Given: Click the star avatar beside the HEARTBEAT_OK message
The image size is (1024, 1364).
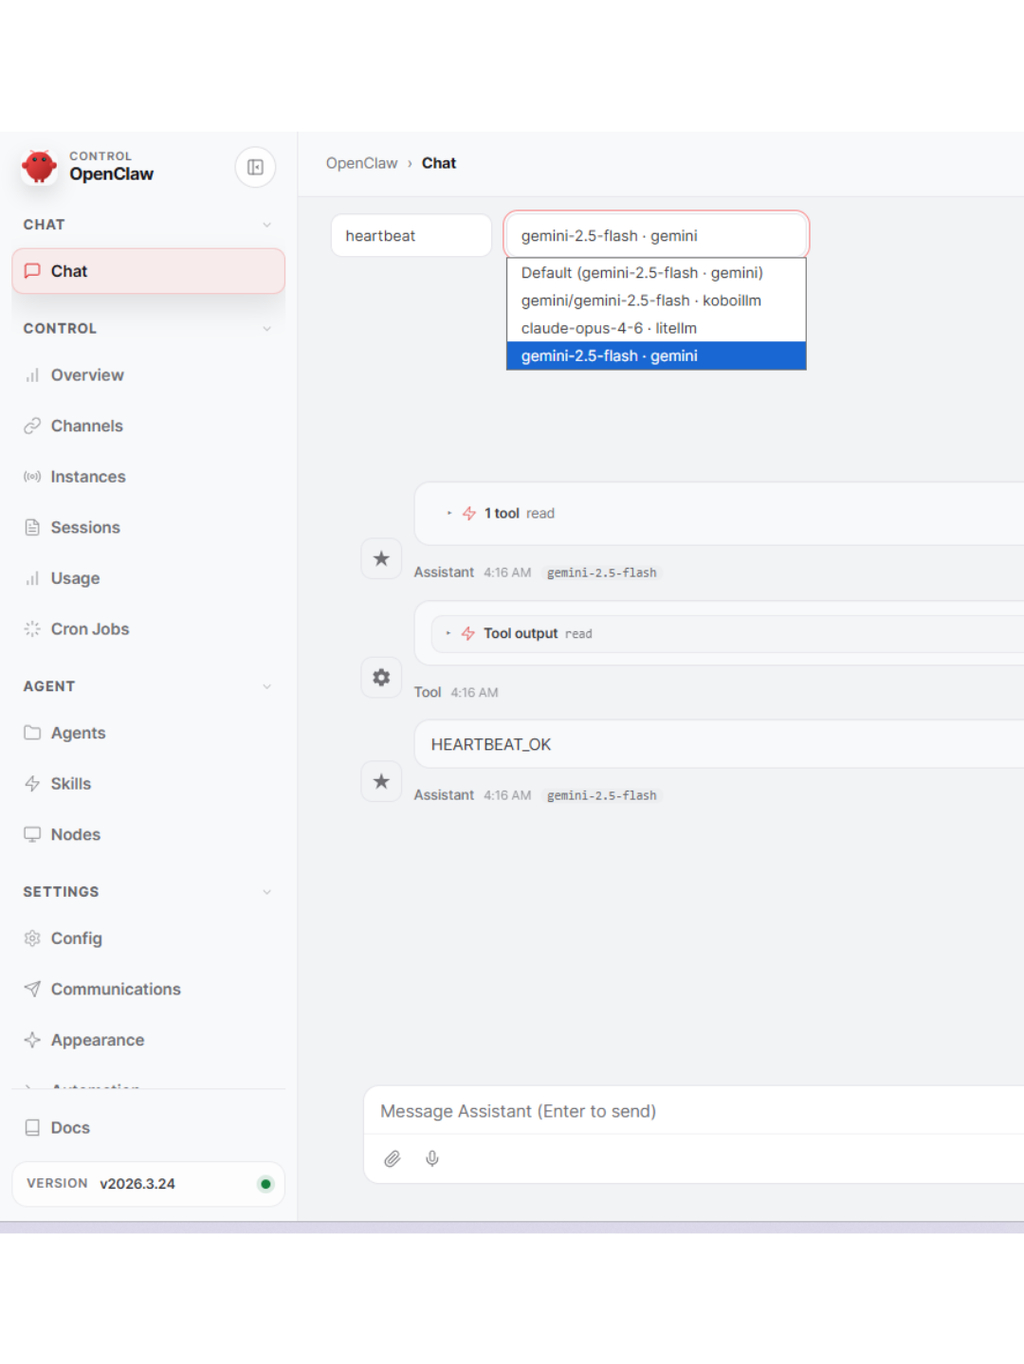Looking at the screenshot, I should tap(381, 781).
